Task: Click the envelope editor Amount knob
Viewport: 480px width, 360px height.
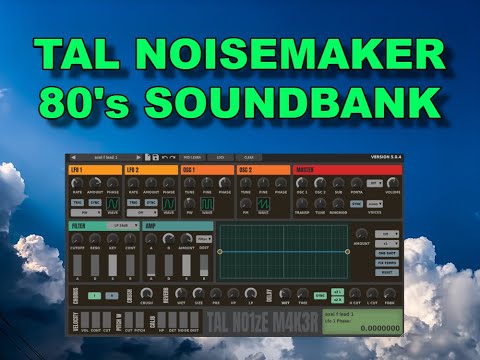Action: 362,234
